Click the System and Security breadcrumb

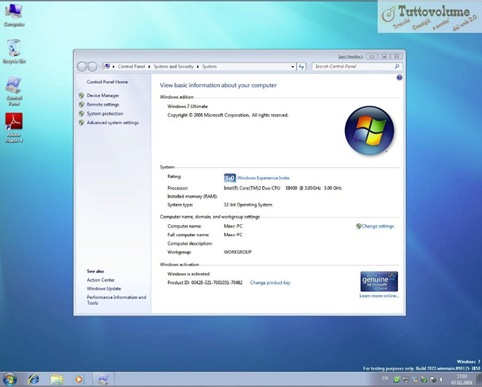coord(173,67)
